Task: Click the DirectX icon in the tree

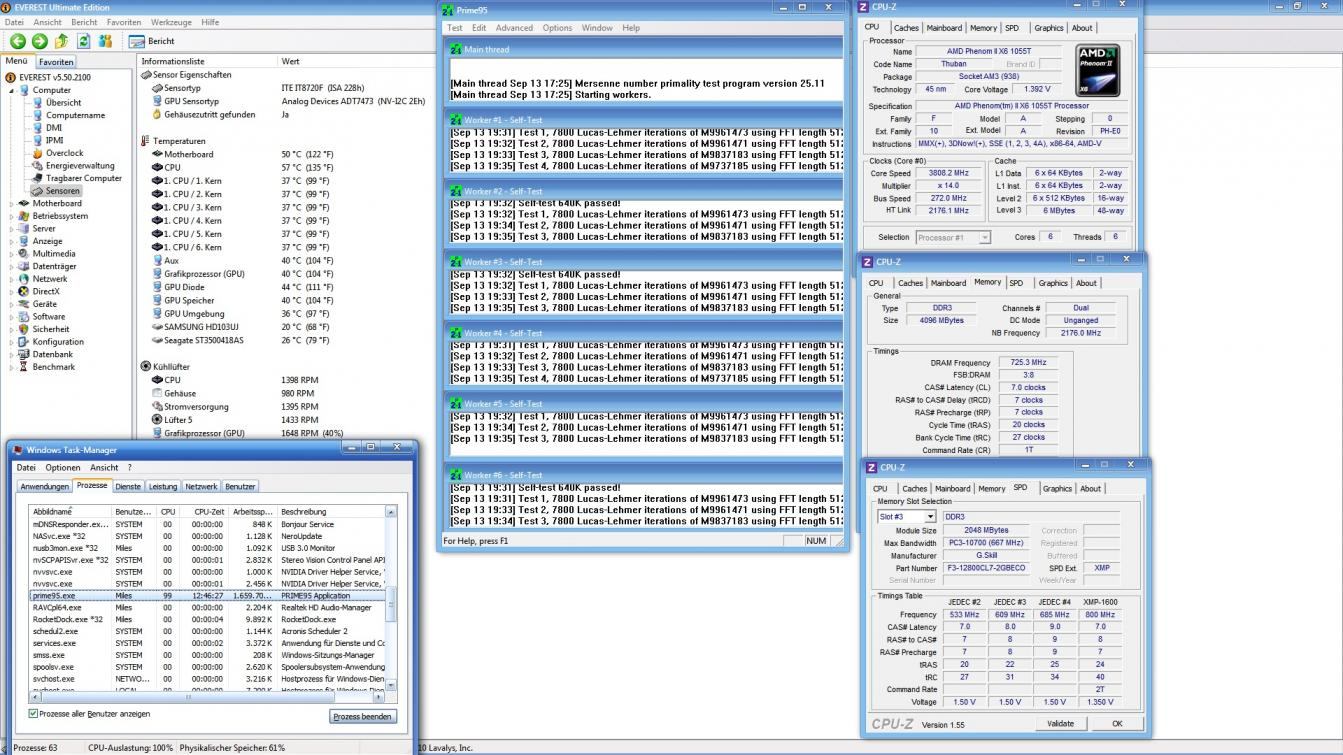Action: click(x=25, y=291)
